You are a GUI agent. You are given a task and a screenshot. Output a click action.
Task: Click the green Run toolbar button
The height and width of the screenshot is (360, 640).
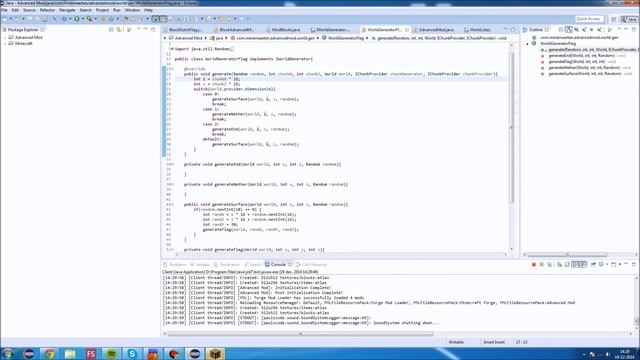click(x=76, y=19)
